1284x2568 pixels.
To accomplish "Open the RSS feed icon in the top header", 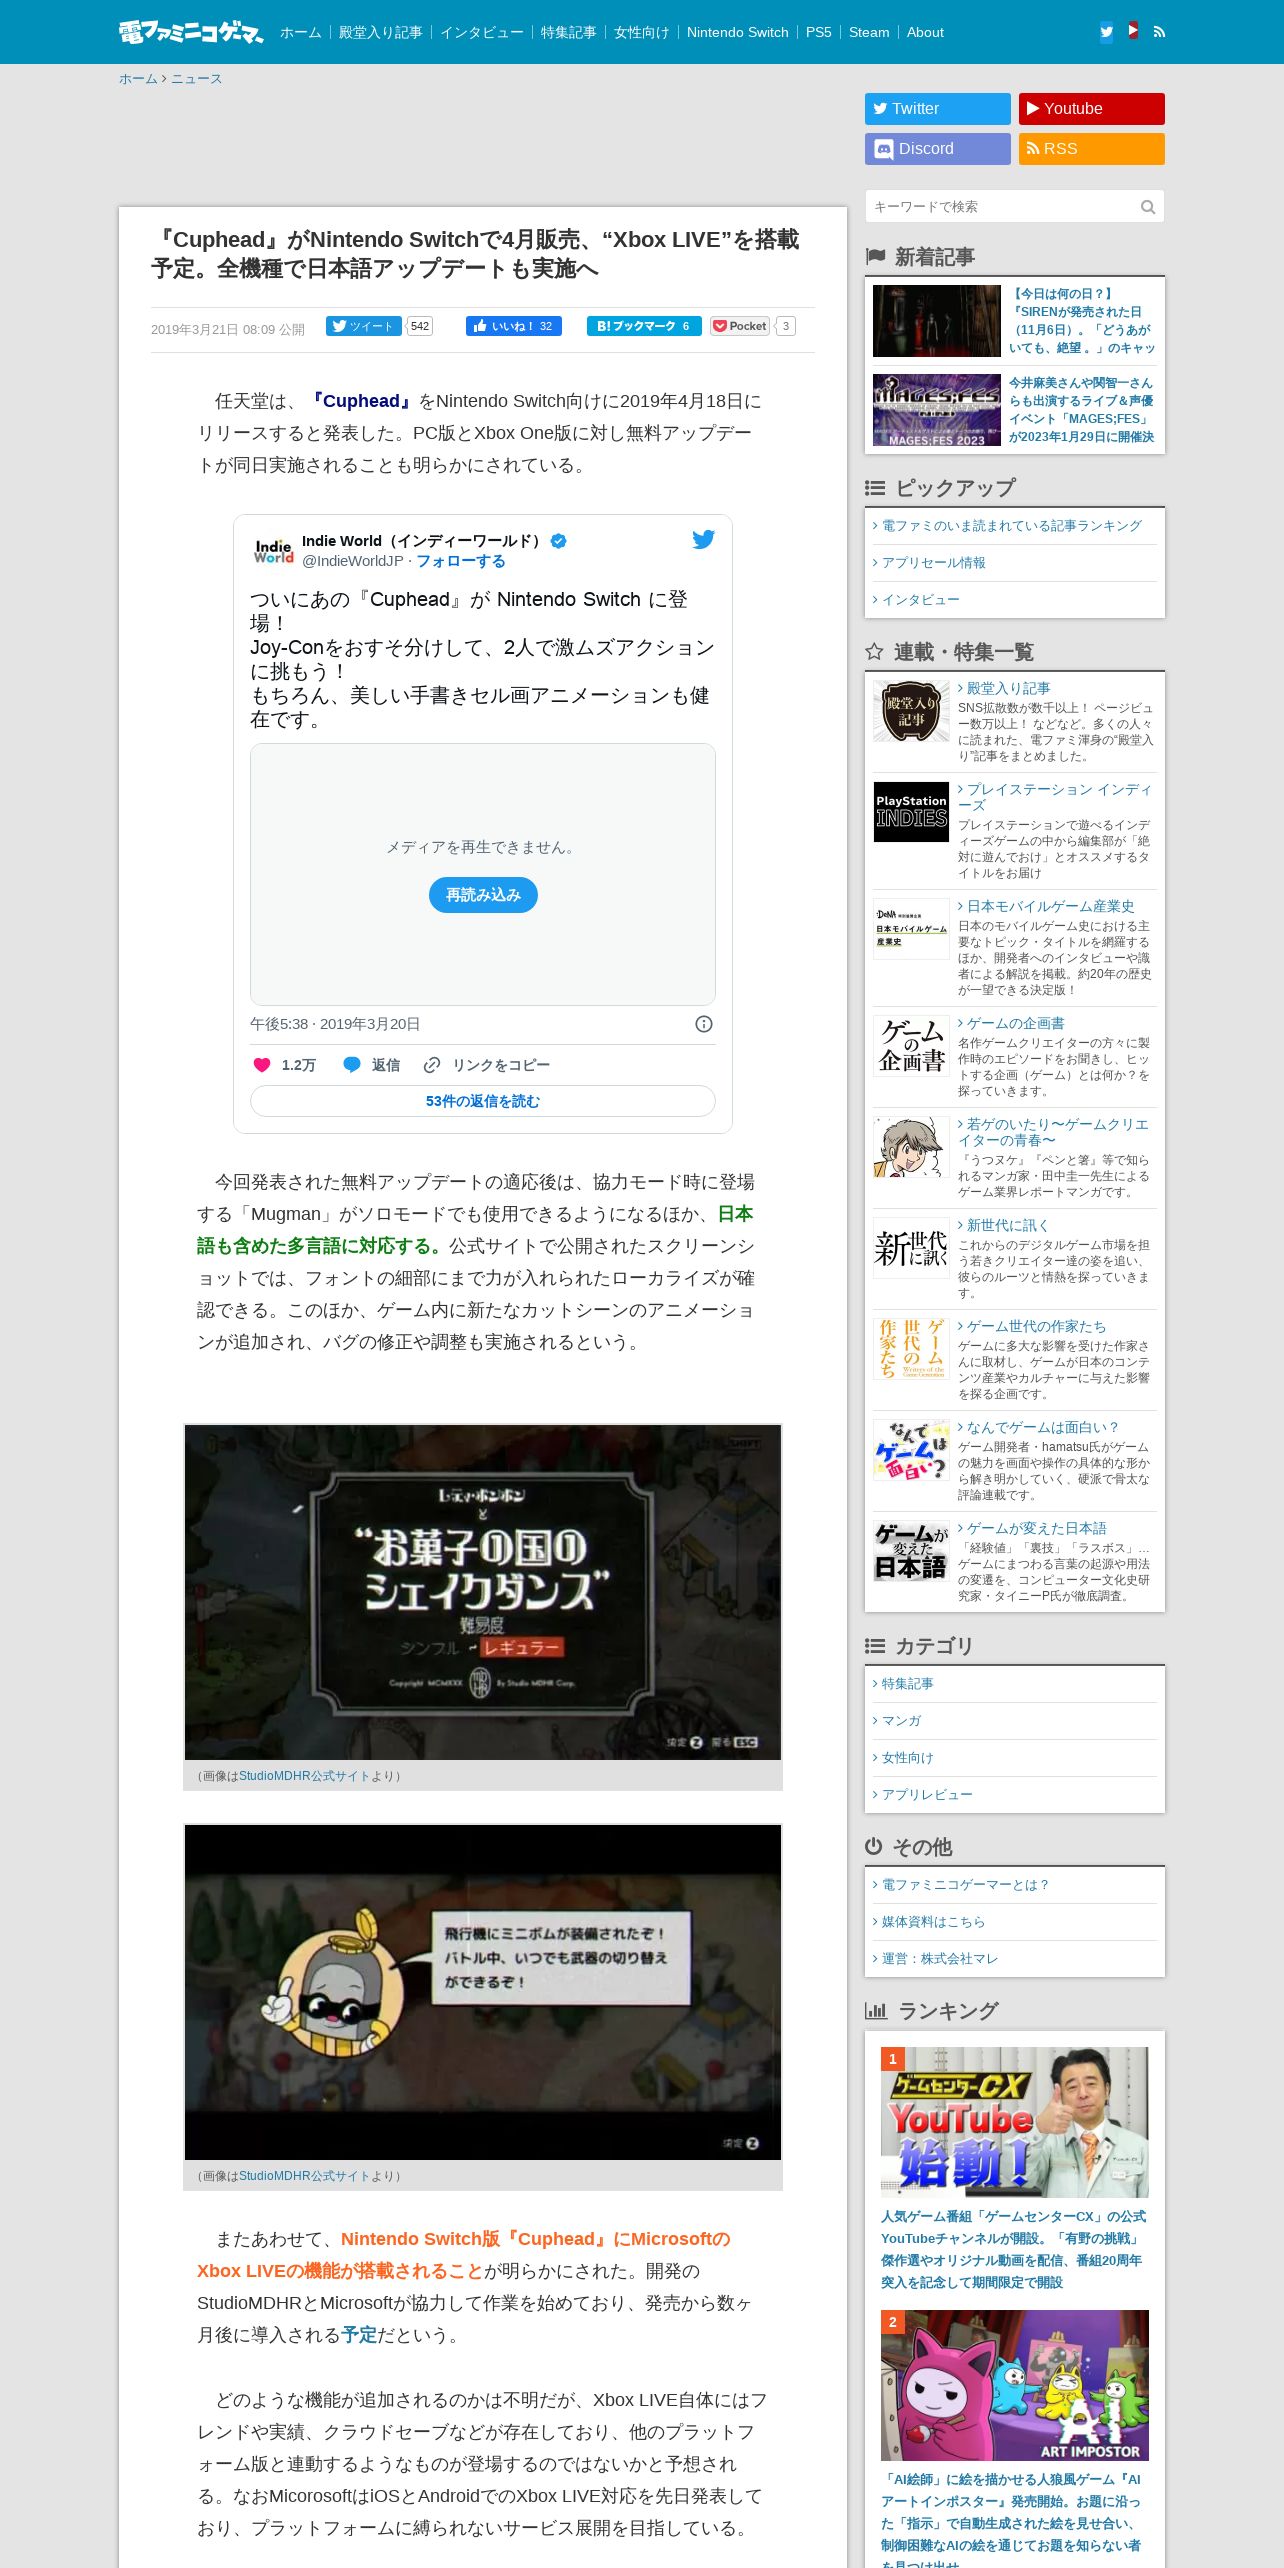I will click(x=1159, y=32).
